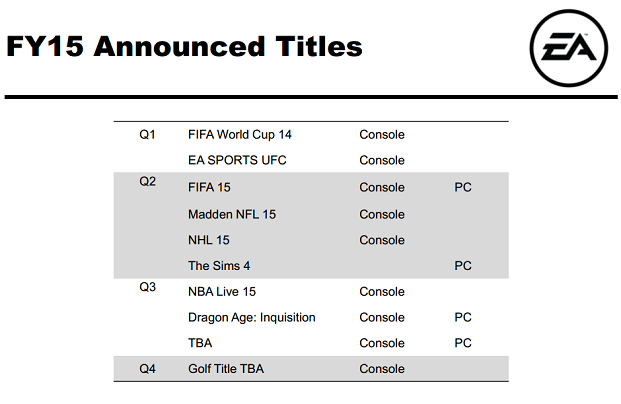
Task: Select the PC platform for FIFA 15
Action: pyautogui.click(x=463, y=187)
